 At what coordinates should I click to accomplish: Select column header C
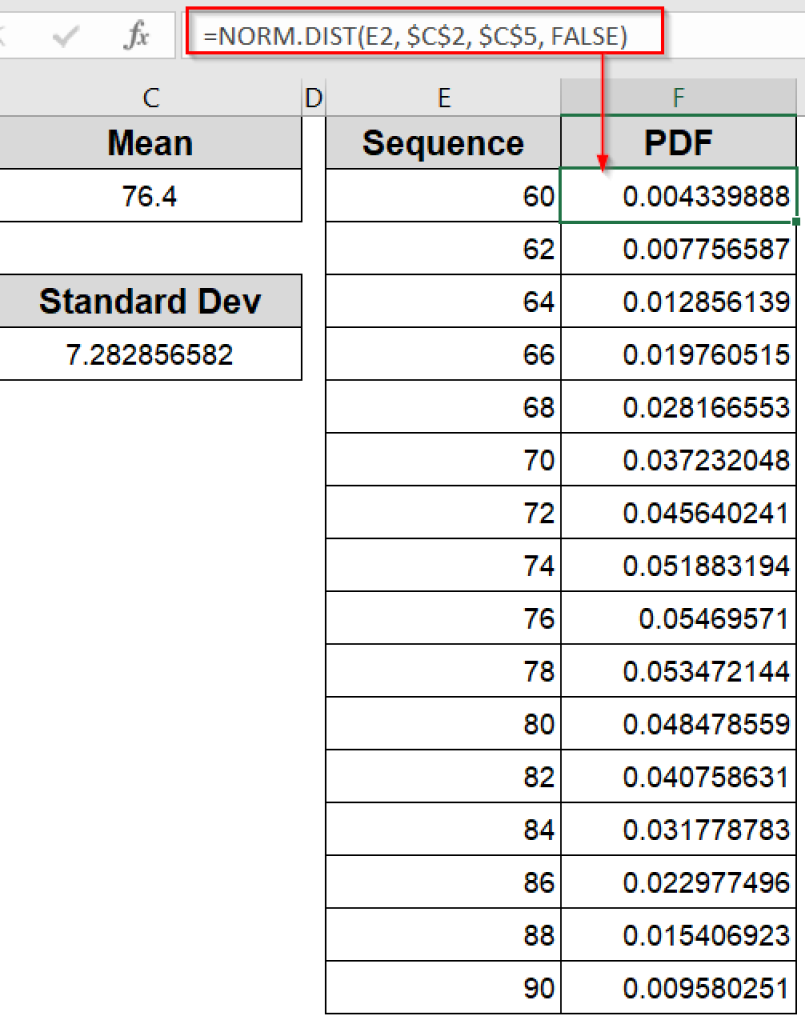[150, 97]
